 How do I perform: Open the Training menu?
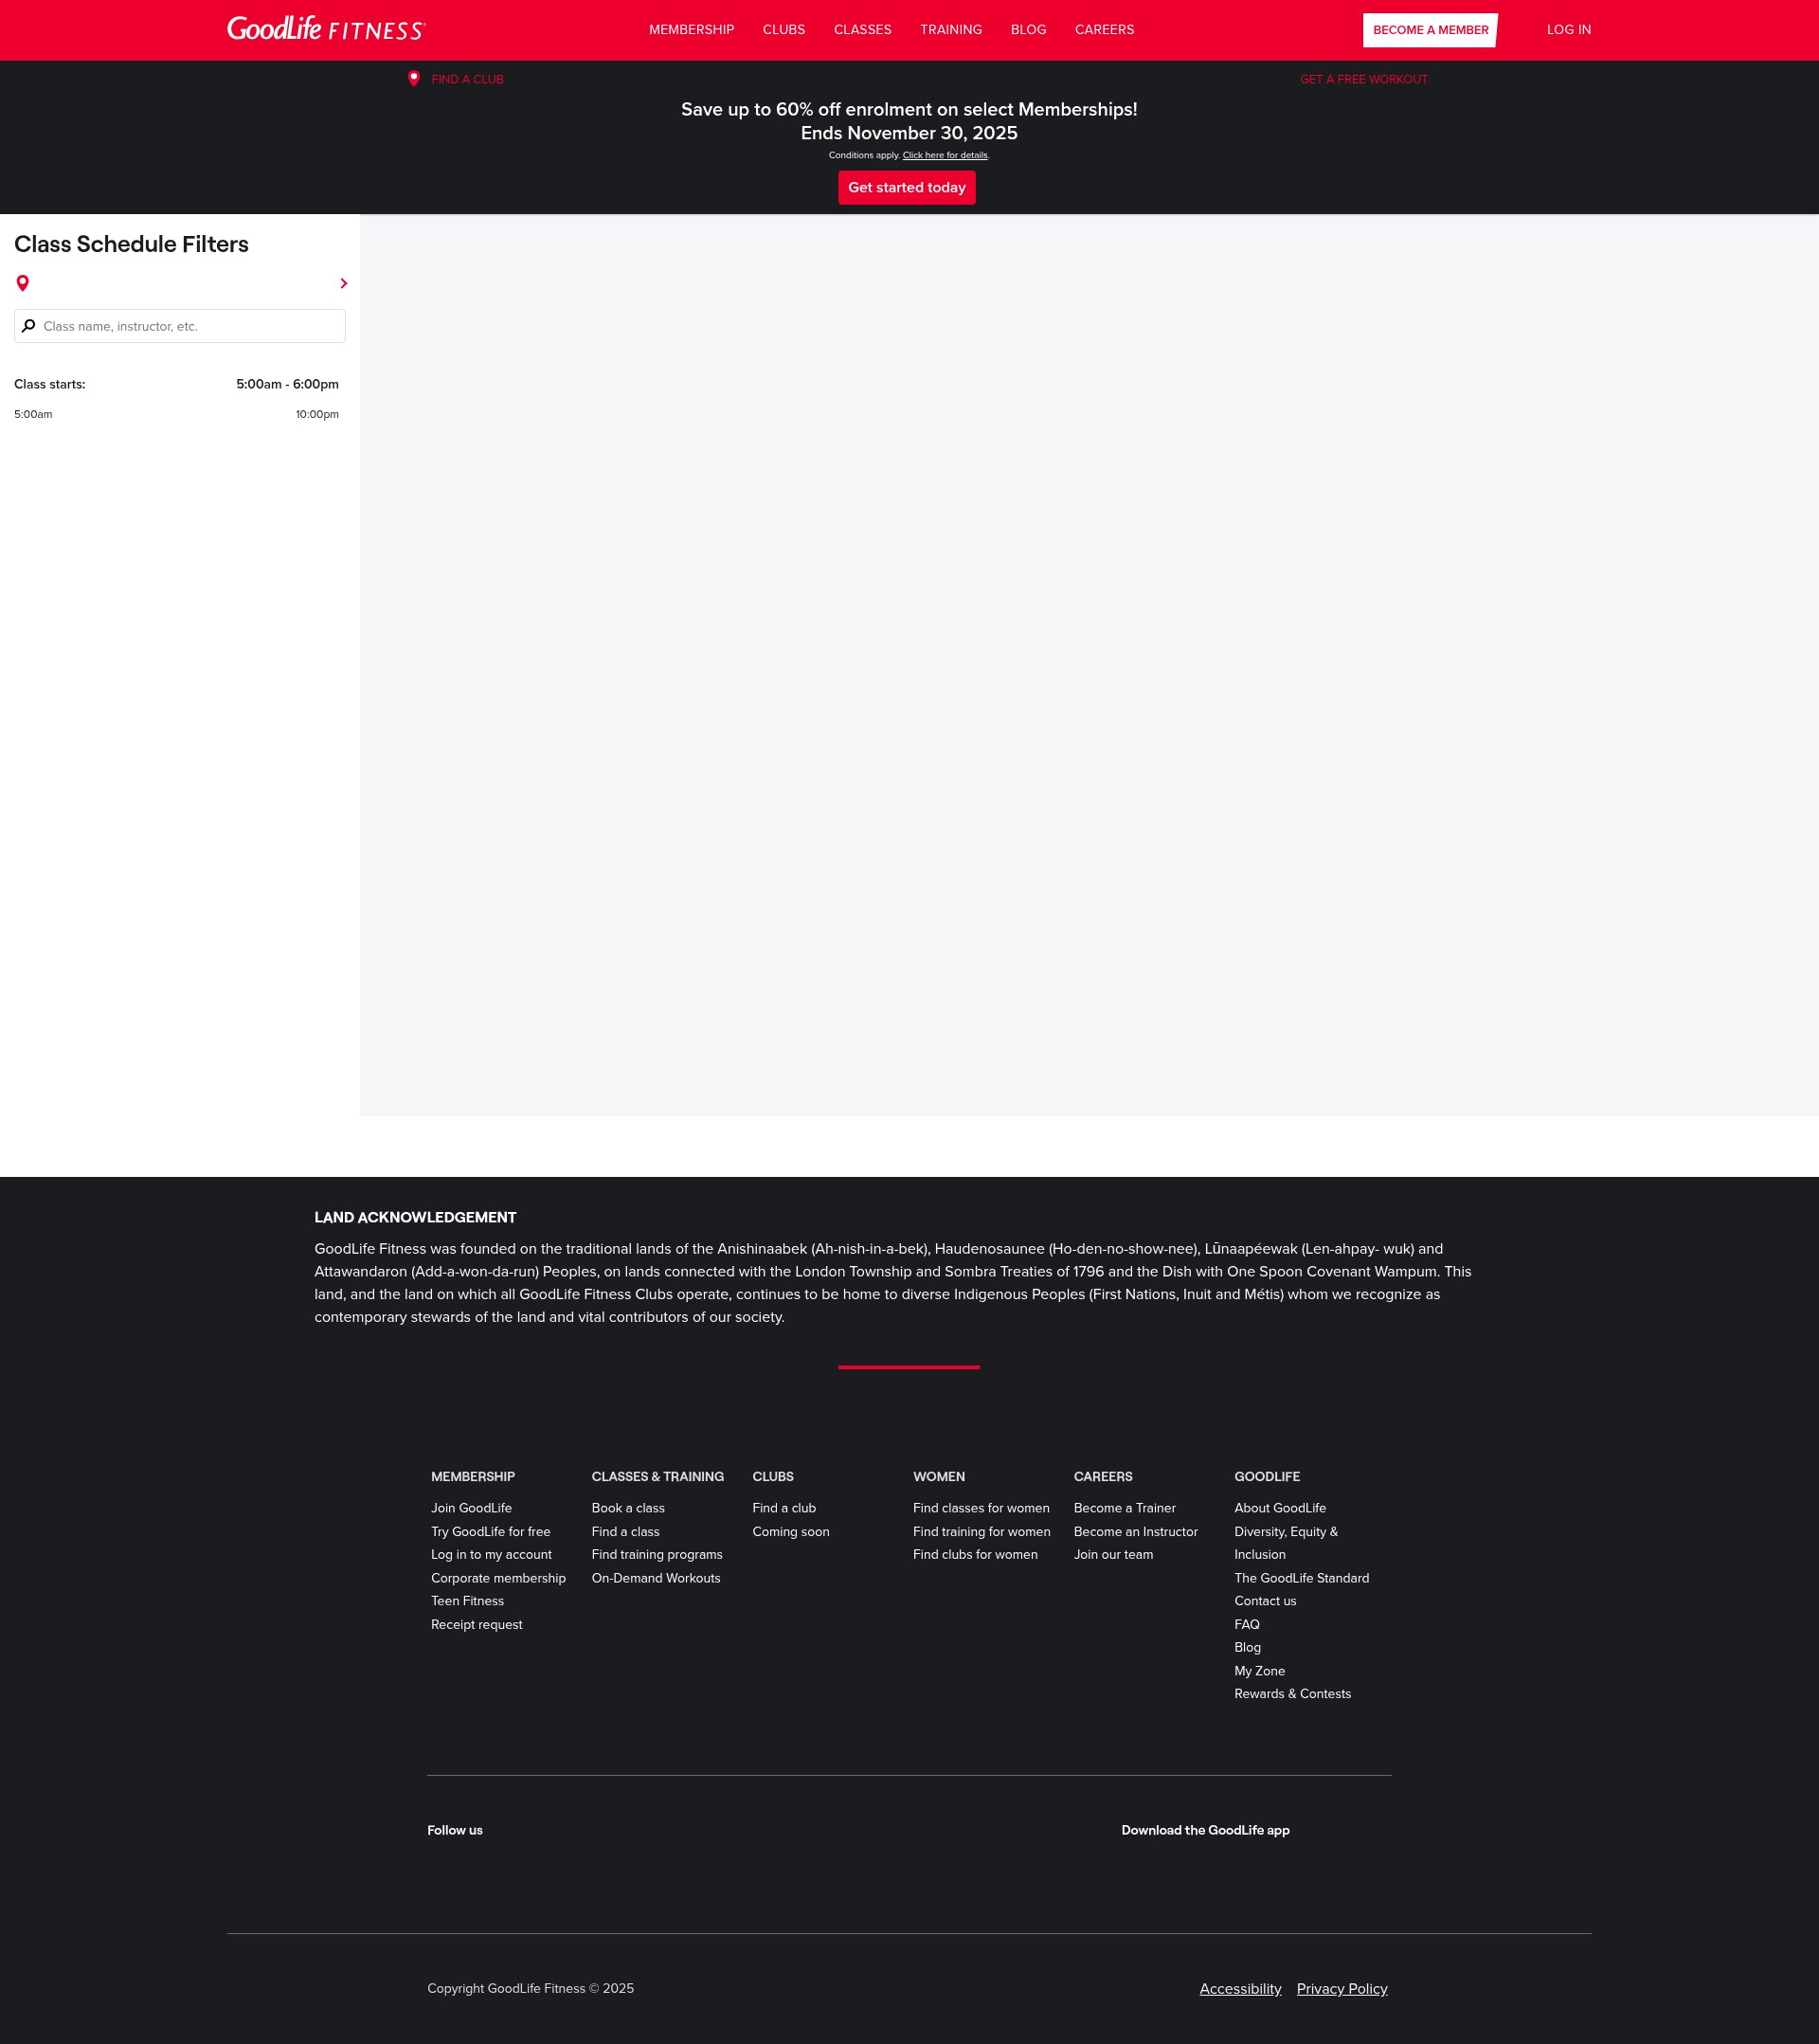pos(950,30)
